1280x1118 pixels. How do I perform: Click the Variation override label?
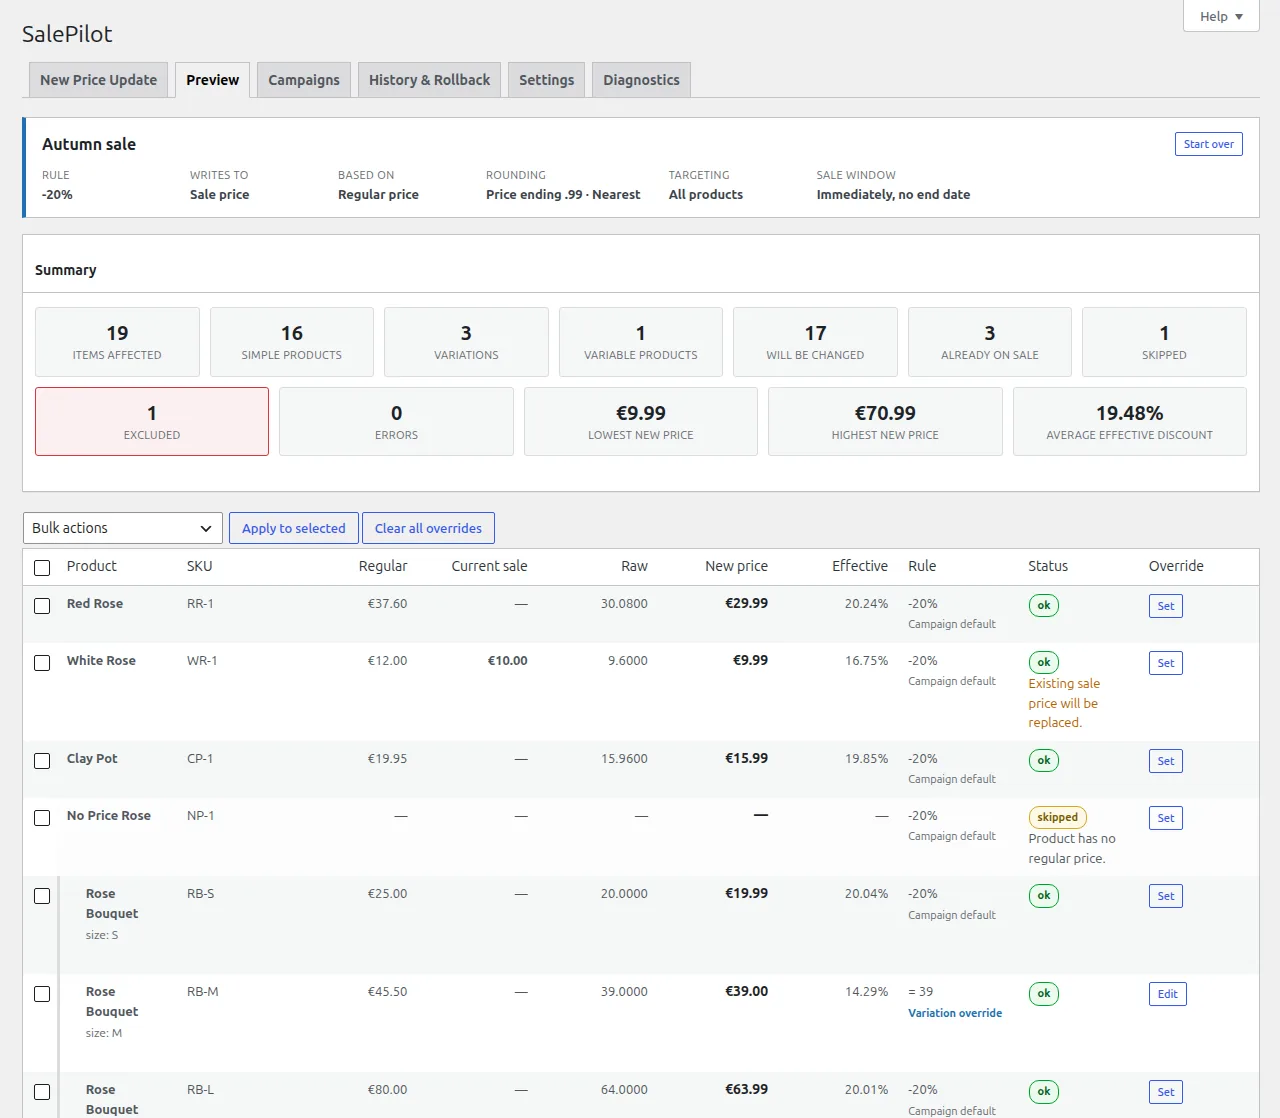click(x=955, y=1013)
